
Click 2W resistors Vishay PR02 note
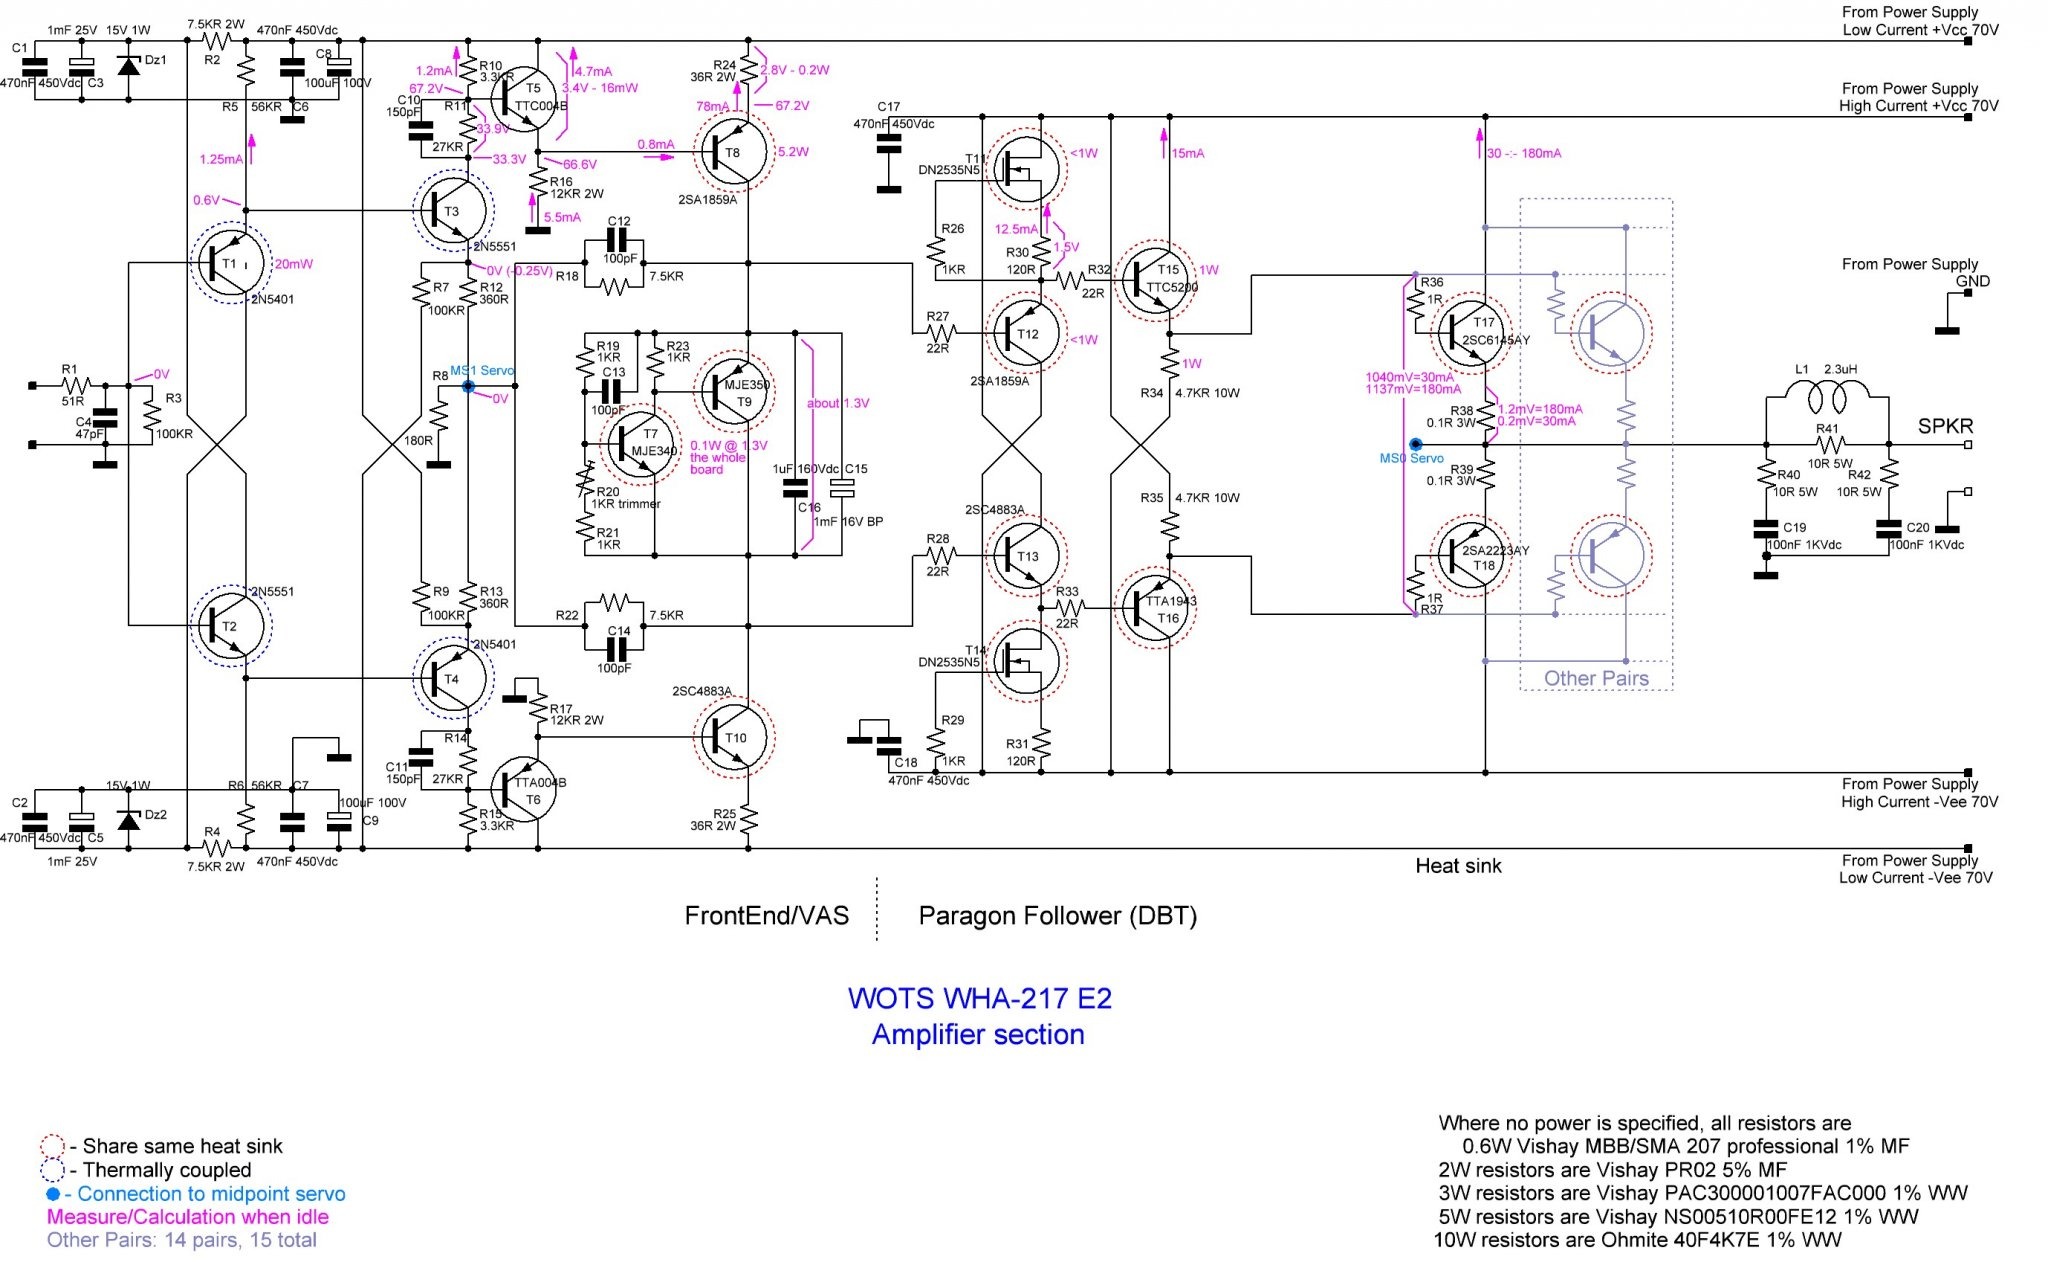tap(1612, 1170)
